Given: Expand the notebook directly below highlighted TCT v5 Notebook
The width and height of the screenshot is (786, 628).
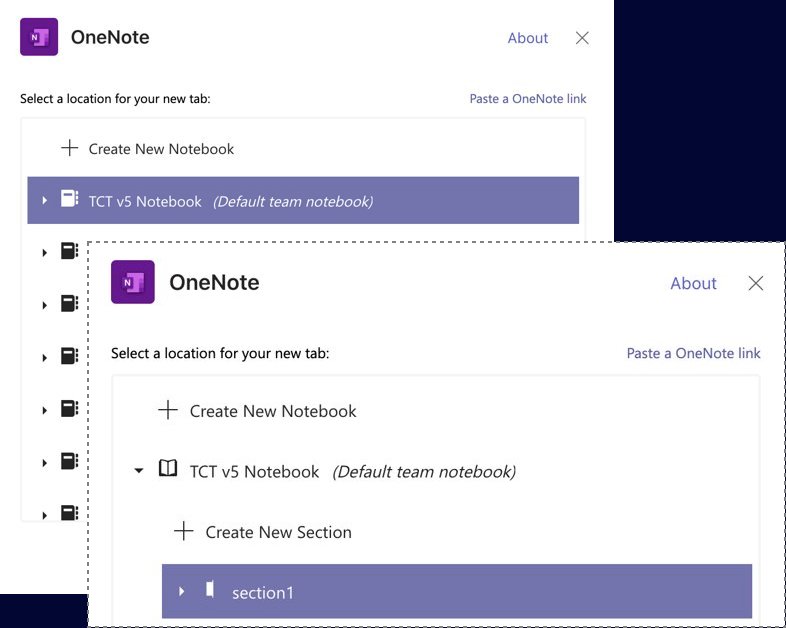Looking at the screenshot, I should [45, 253].
